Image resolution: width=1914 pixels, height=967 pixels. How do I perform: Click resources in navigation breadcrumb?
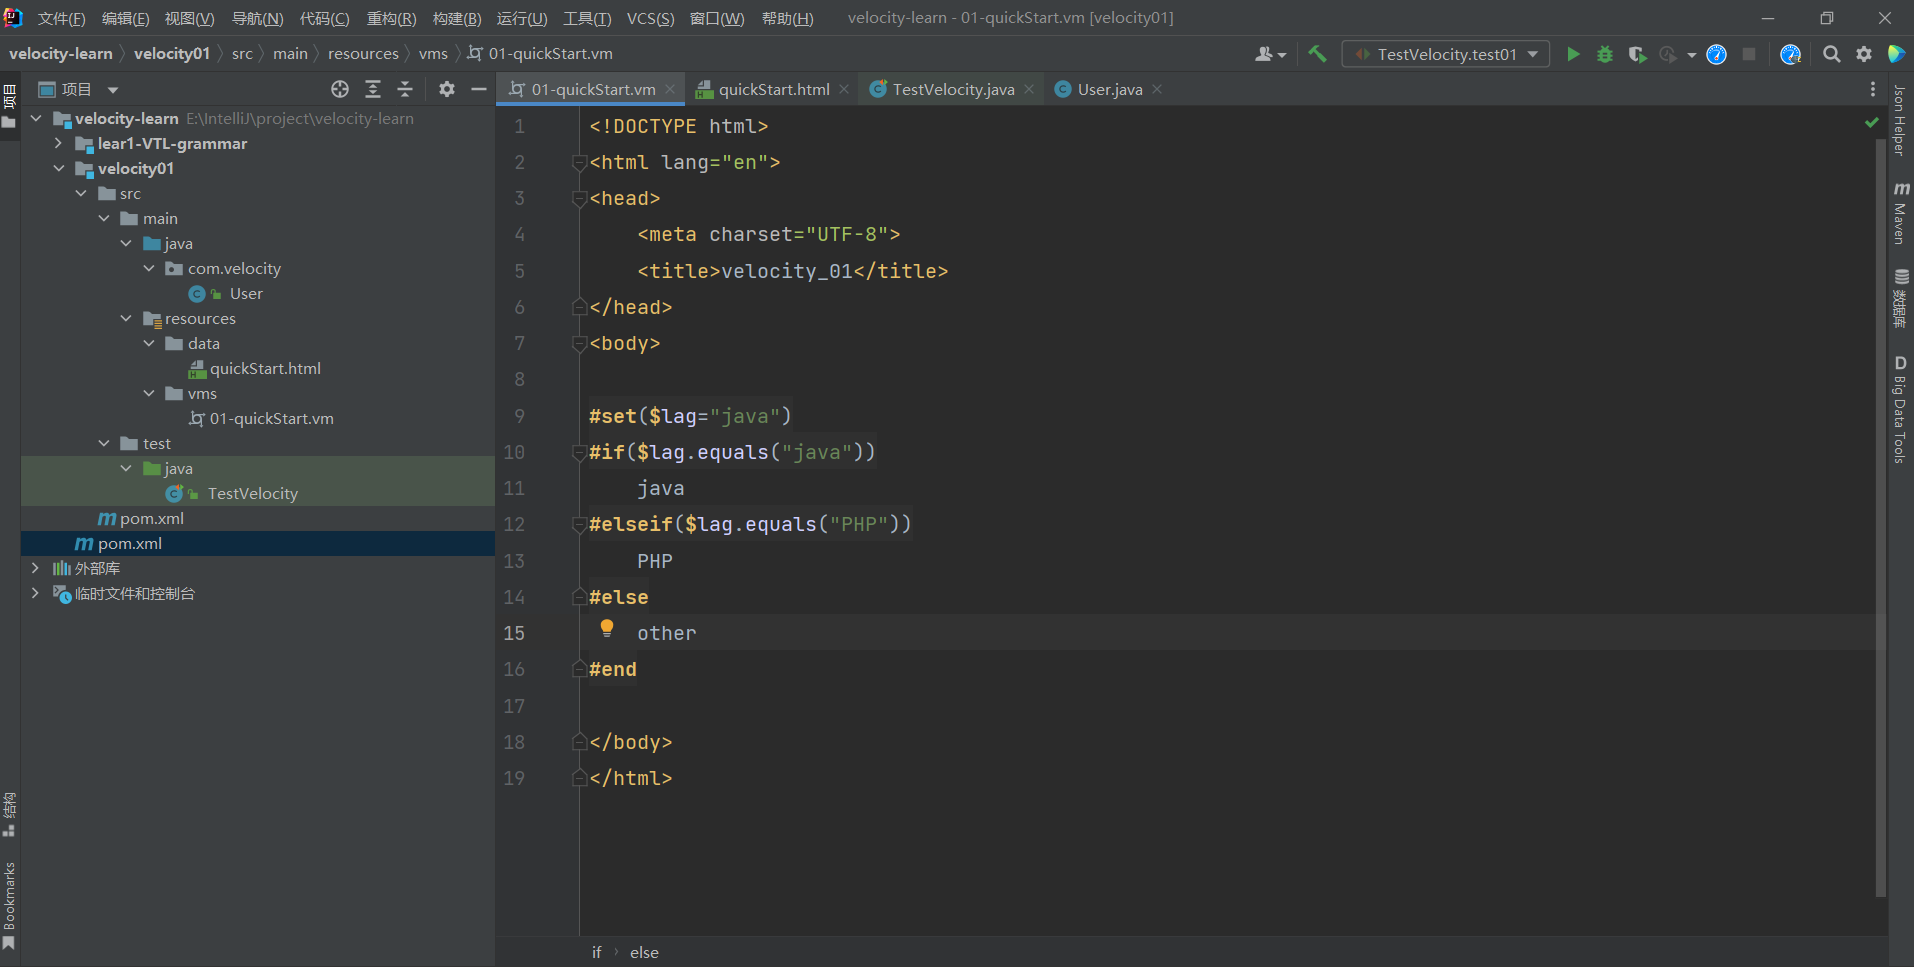click(x=363, y=54)
